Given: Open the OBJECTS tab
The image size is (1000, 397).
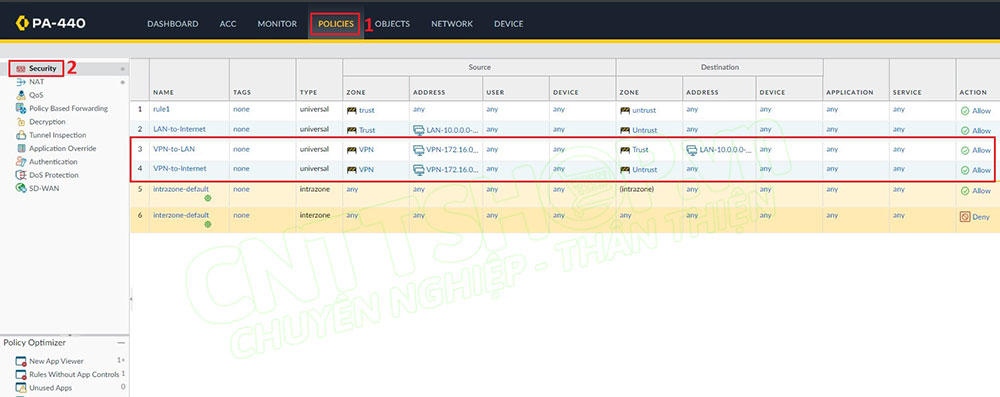Looking at the screenshot, I should (x=392, y=24).
